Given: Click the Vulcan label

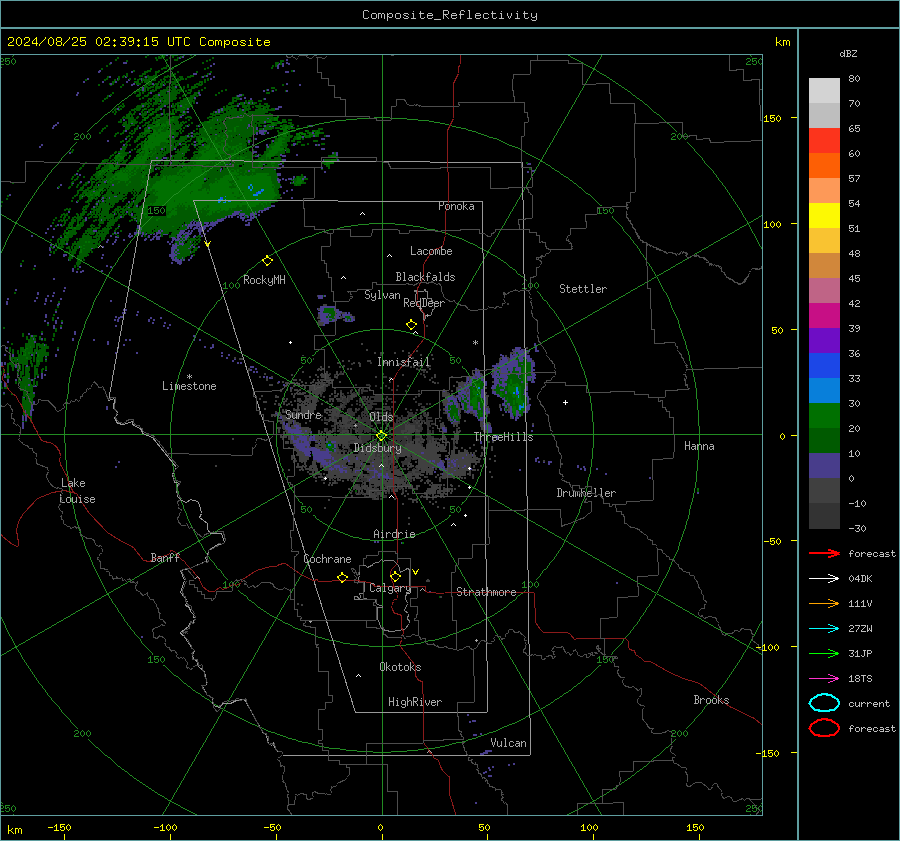Looking at the screenshot, I should (508, 743).
